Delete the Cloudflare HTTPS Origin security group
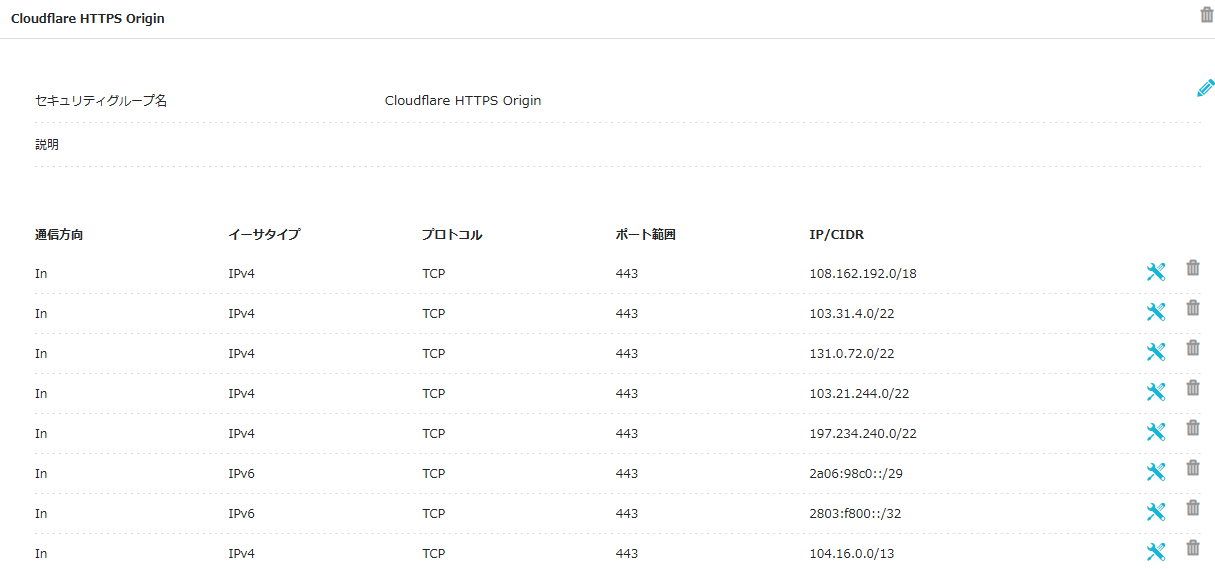The height and width of the screenshot is (569, 1215). tap(1206, 14)
